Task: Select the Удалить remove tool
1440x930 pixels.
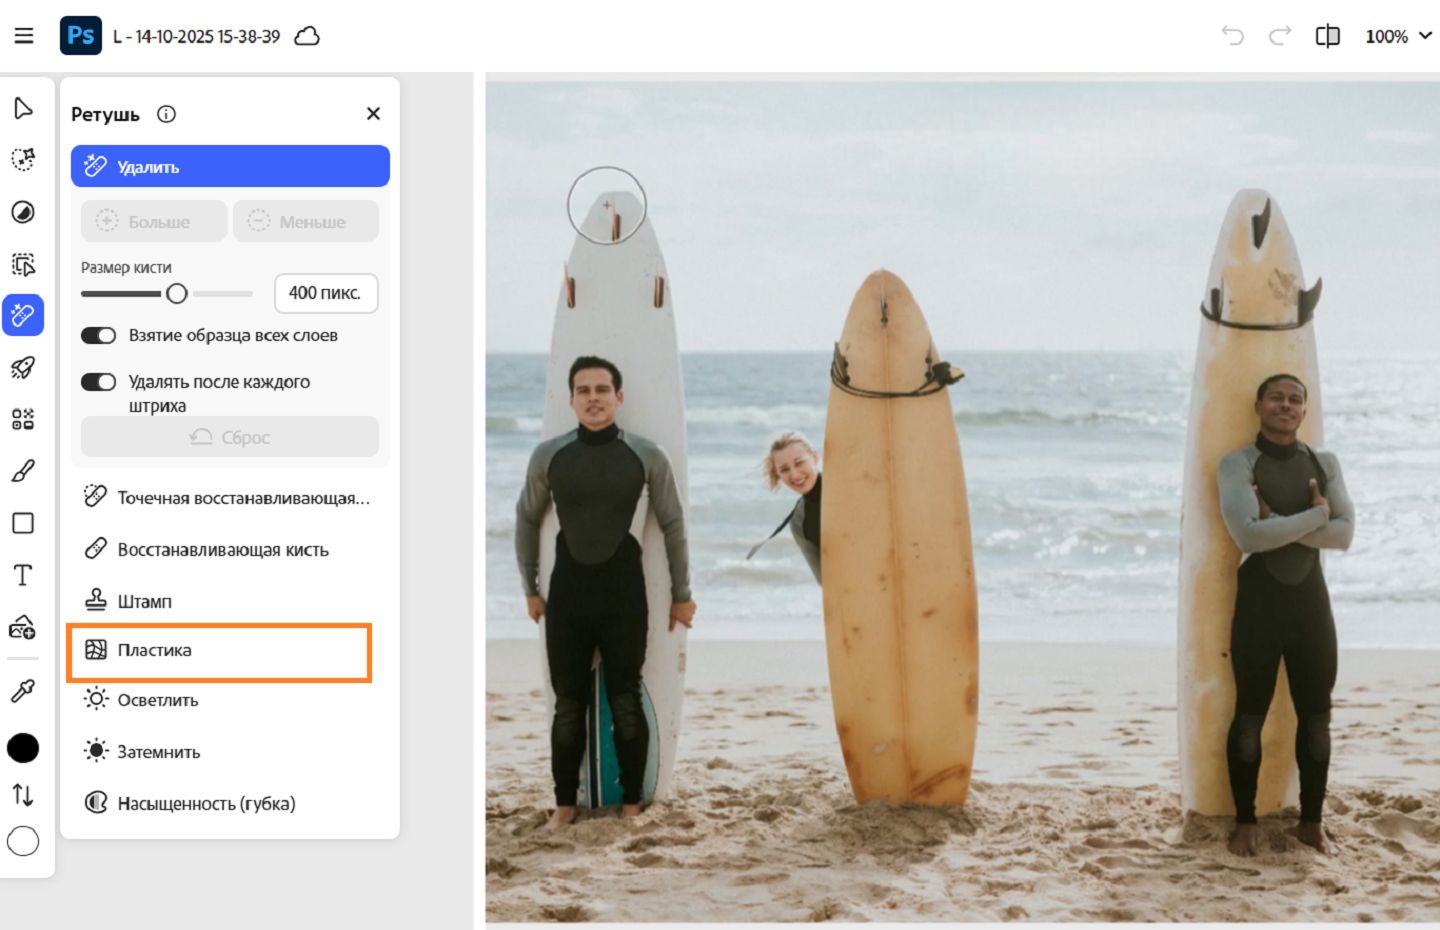Action: point(230,166)
